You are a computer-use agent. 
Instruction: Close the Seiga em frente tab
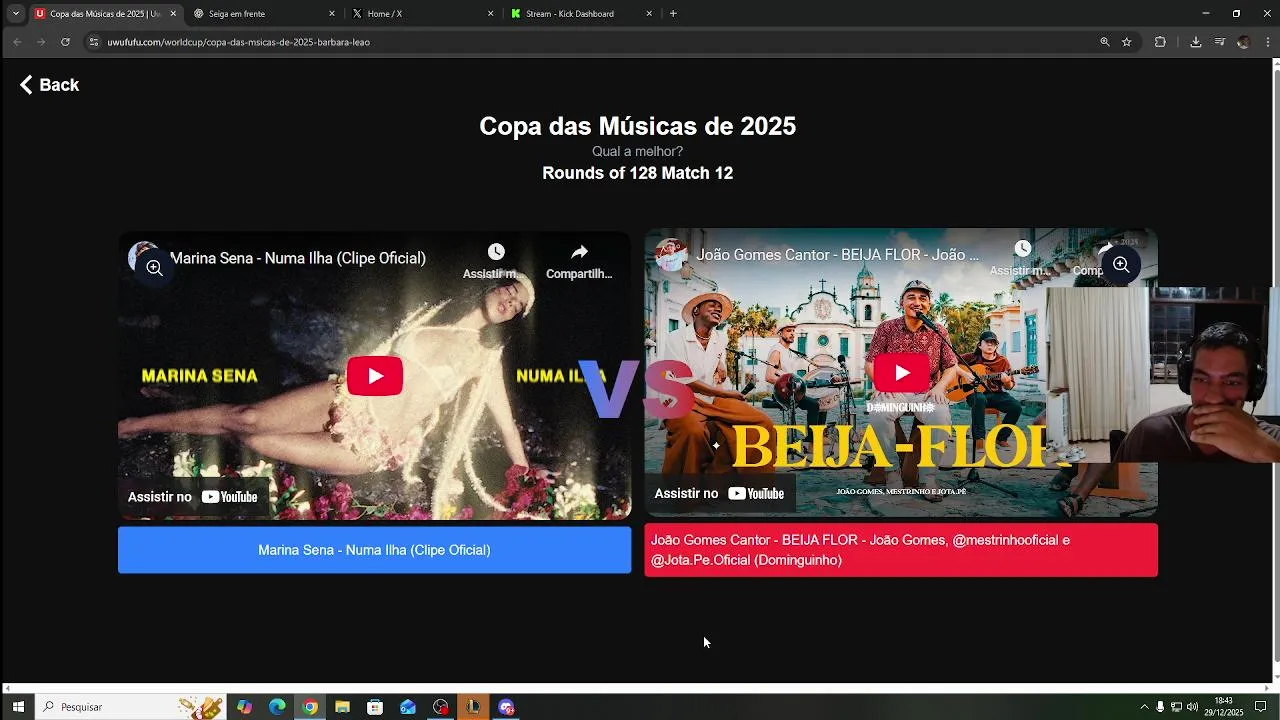pyautogui.click(x=332, y=14)
